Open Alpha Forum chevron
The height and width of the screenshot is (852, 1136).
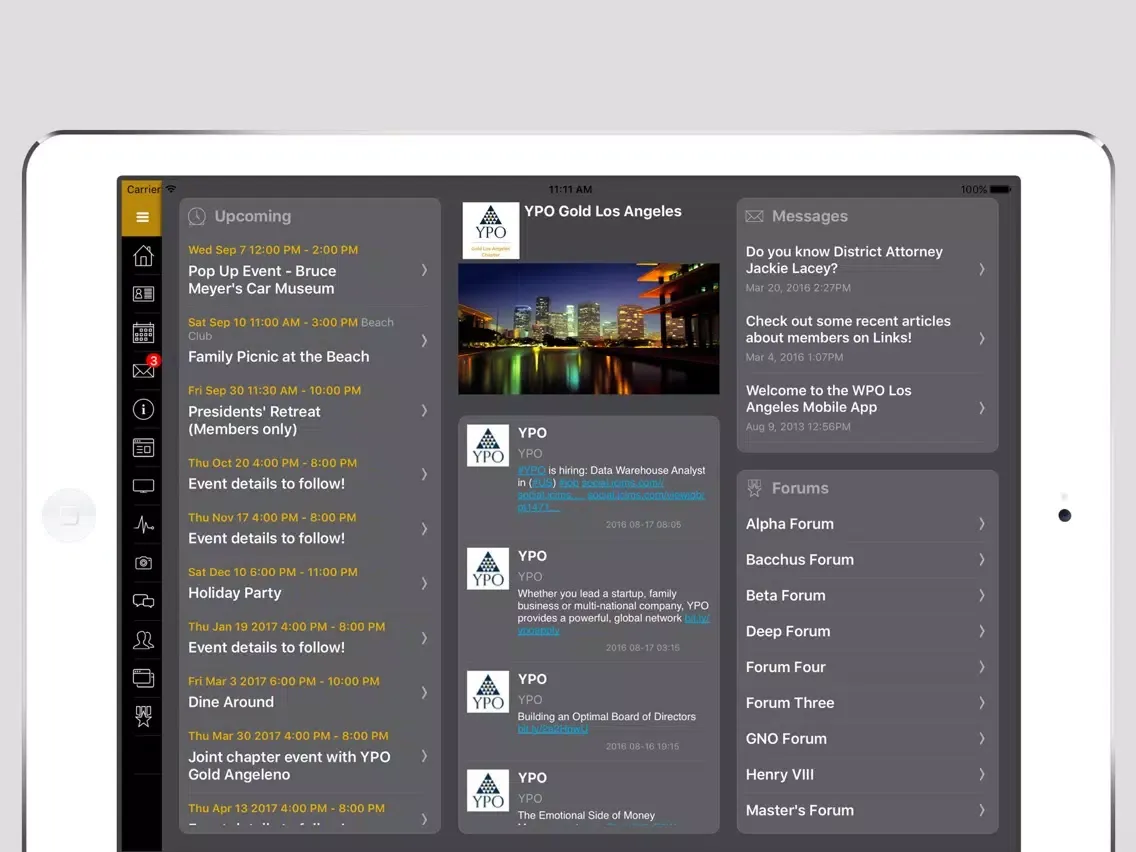click(x=982, y=524)
